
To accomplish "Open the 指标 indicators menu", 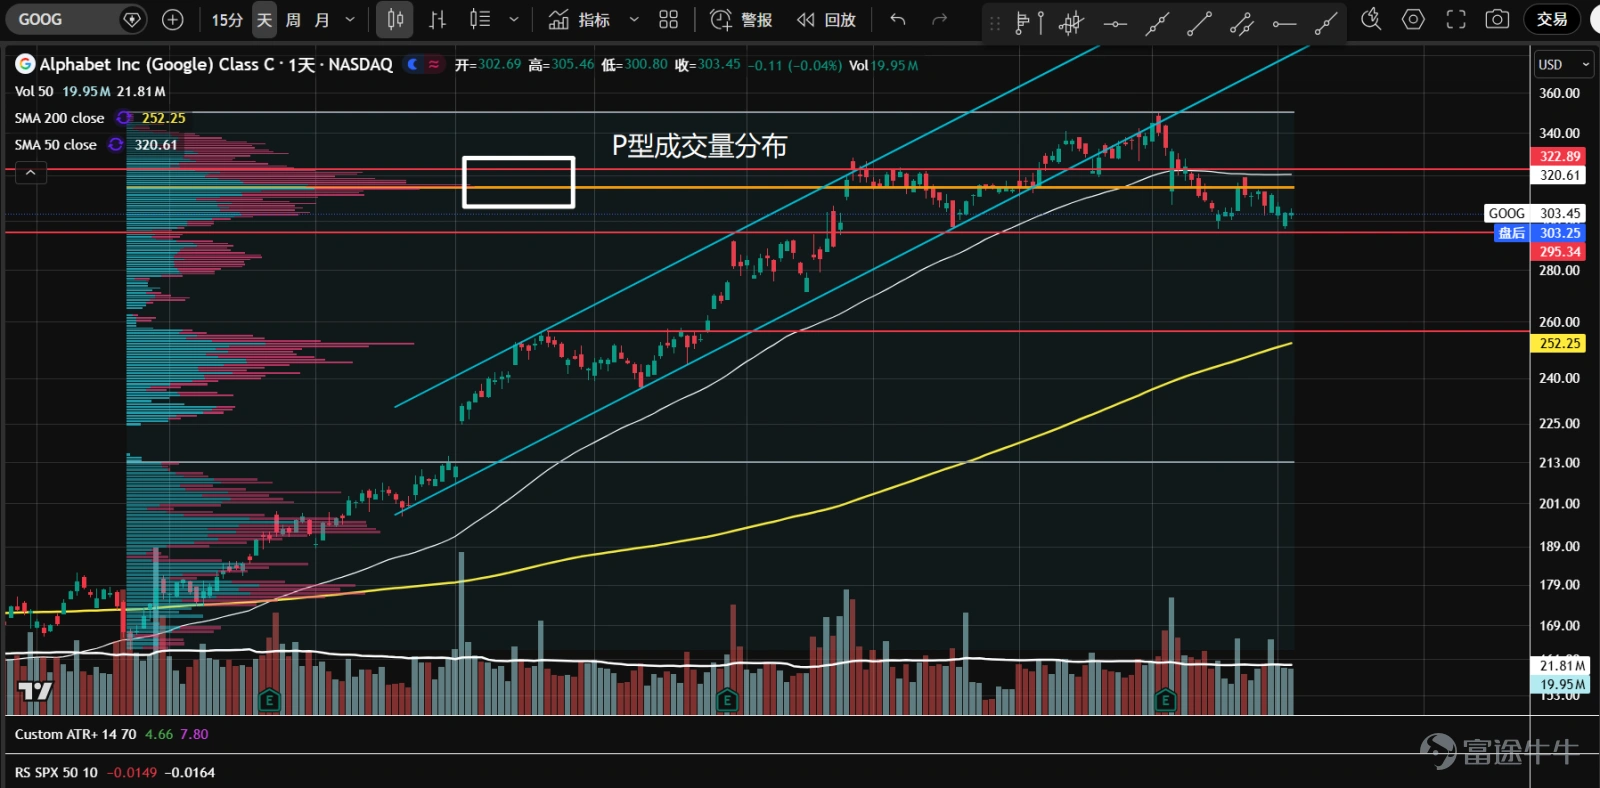I will point(579,20).
